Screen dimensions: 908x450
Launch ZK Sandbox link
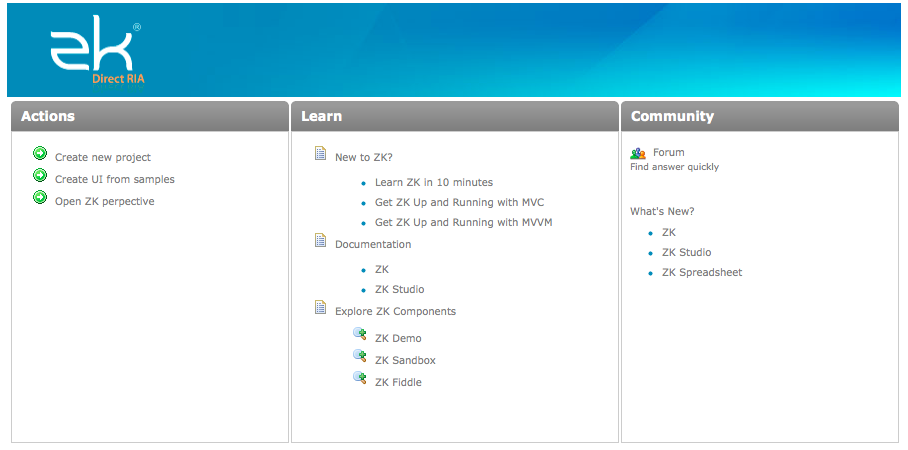[x=405, y=360]
